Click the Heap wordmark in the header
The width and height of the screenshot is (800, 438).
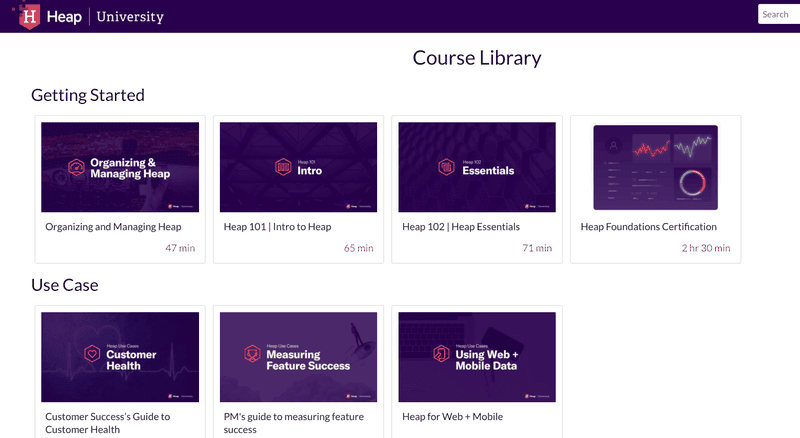click(x=64, y=17)
